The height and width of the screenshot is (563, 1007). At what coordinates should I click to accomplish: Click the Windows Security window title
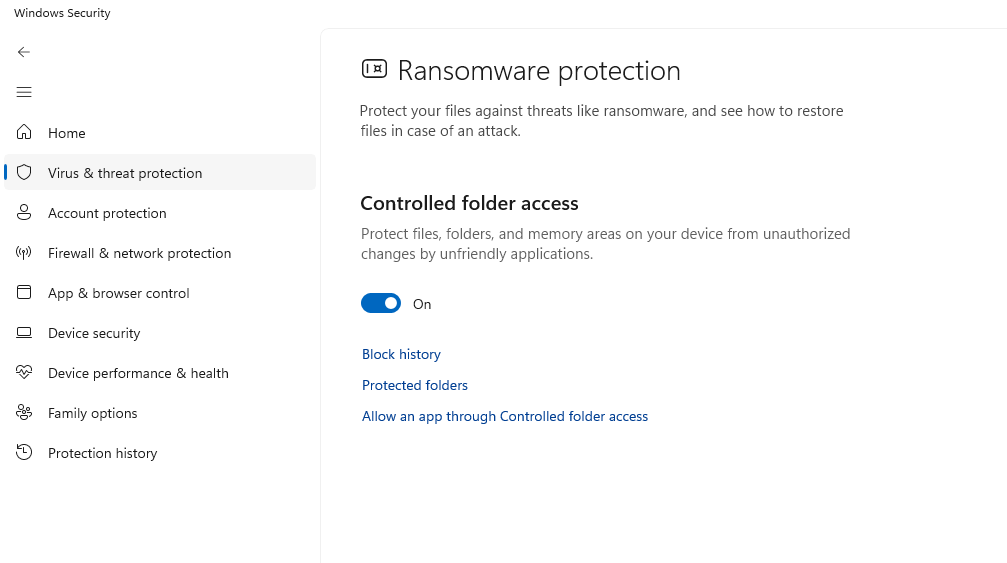(62, 13)
